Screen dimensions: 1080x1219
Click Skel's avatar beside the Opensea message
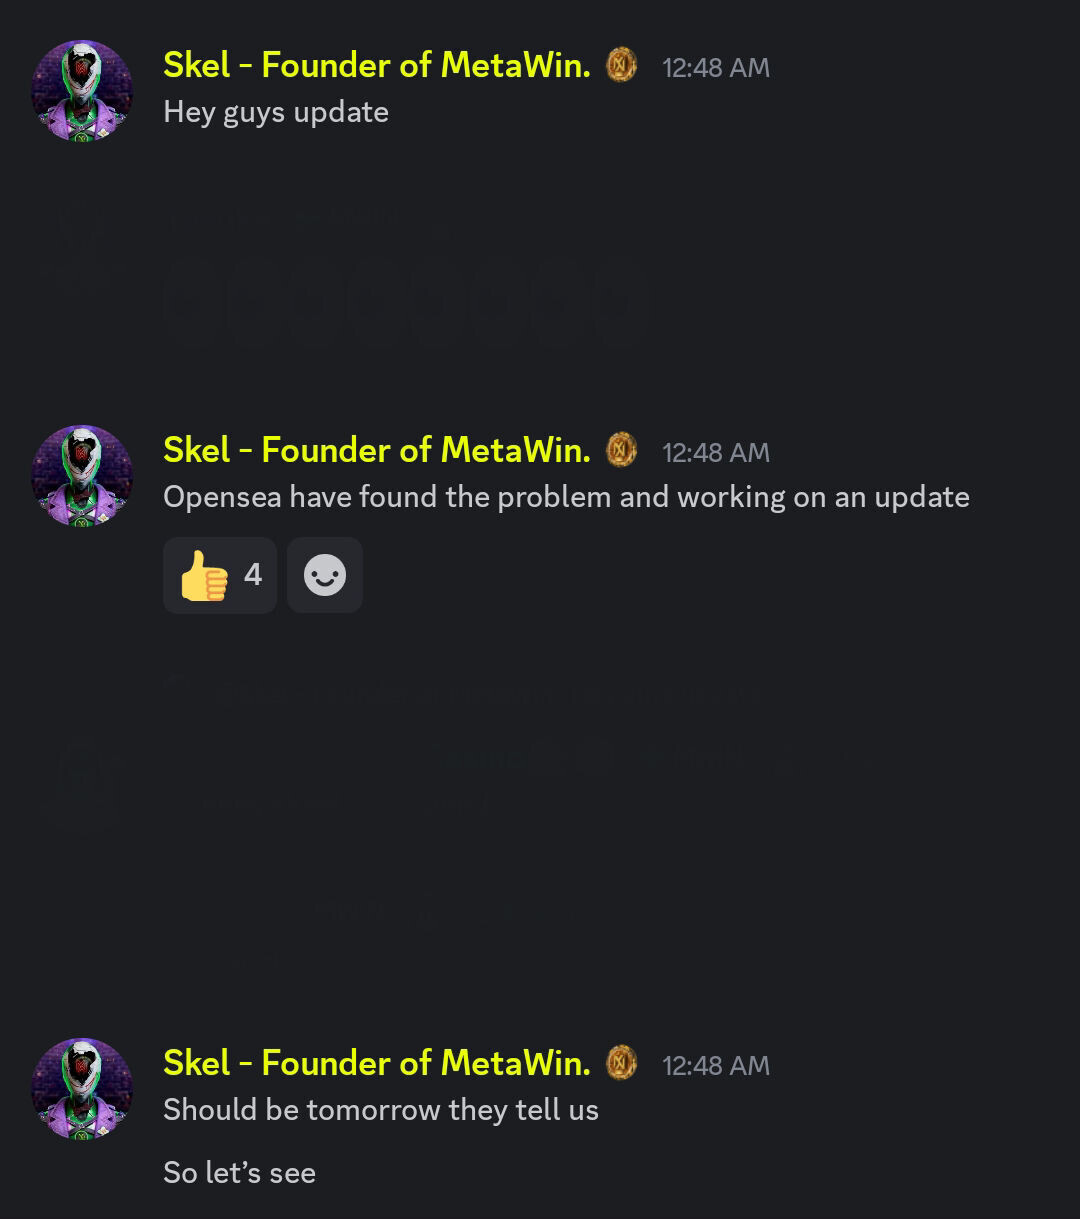(82, 476)
